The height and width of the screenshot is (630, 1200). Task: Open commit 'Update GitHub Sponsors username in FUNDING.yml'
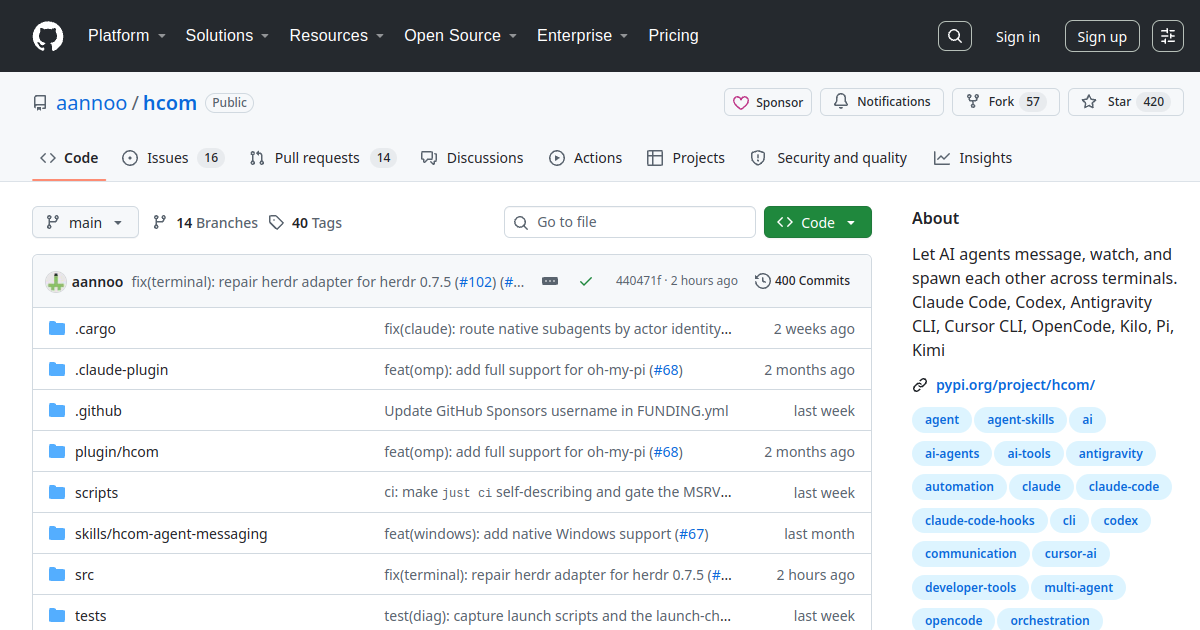[x=557, y=411]
